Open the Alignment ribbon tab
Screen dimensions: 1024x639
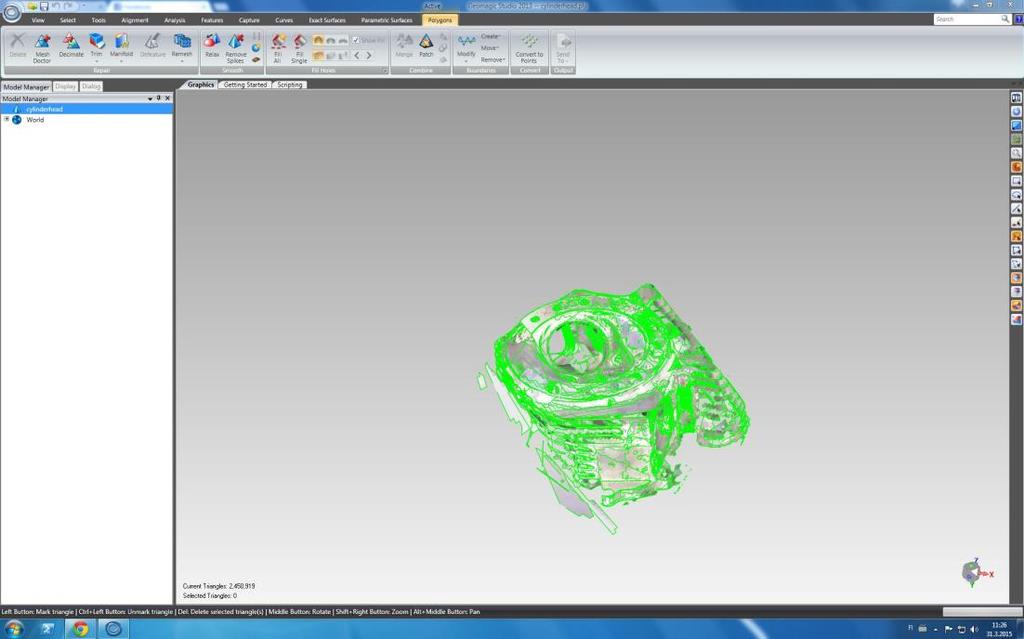pos(135,20)
